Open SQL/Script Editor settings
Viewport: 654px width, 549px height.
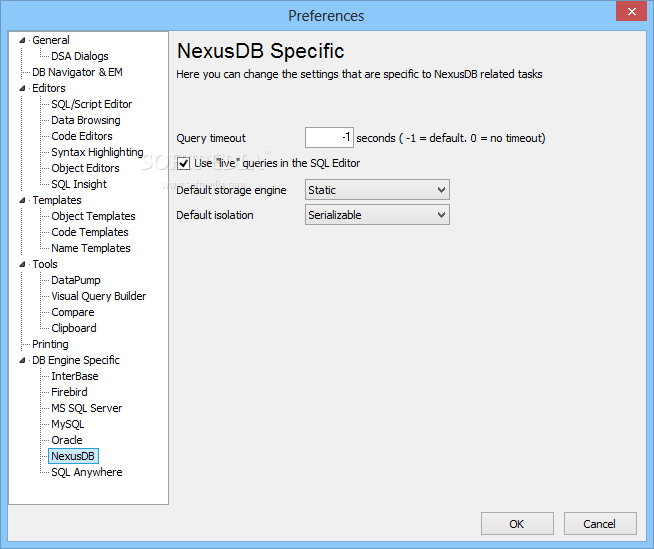92,104
